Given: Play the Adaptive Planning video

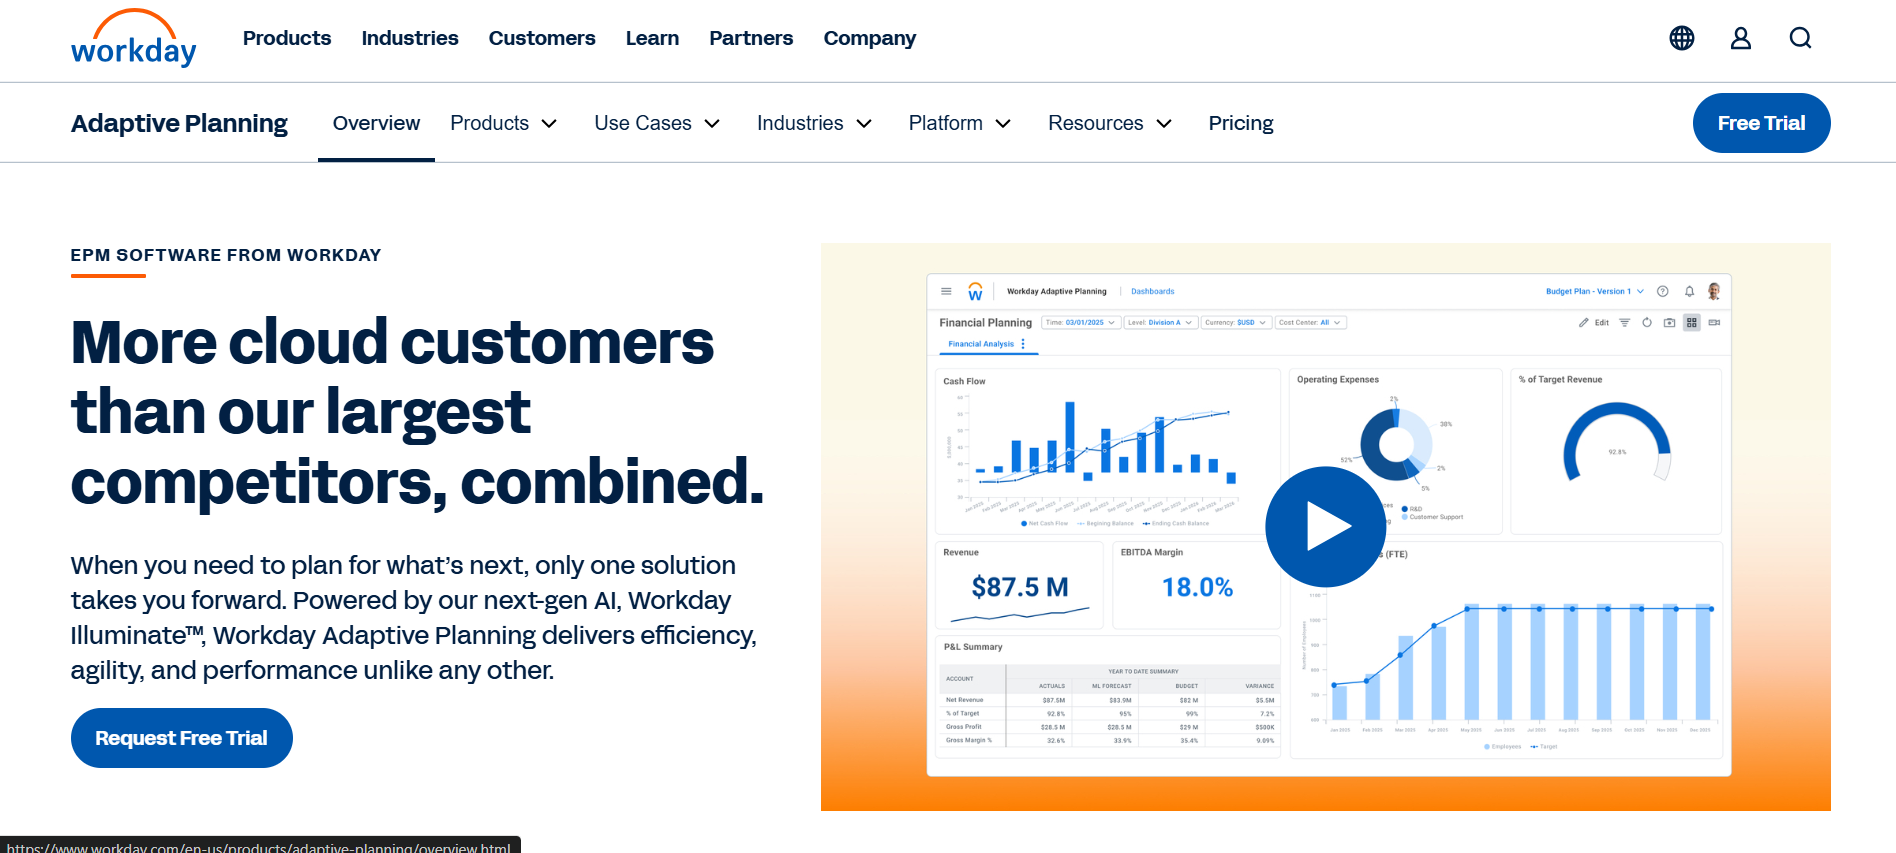Looking at the screenshot, I should point(1325,527).
